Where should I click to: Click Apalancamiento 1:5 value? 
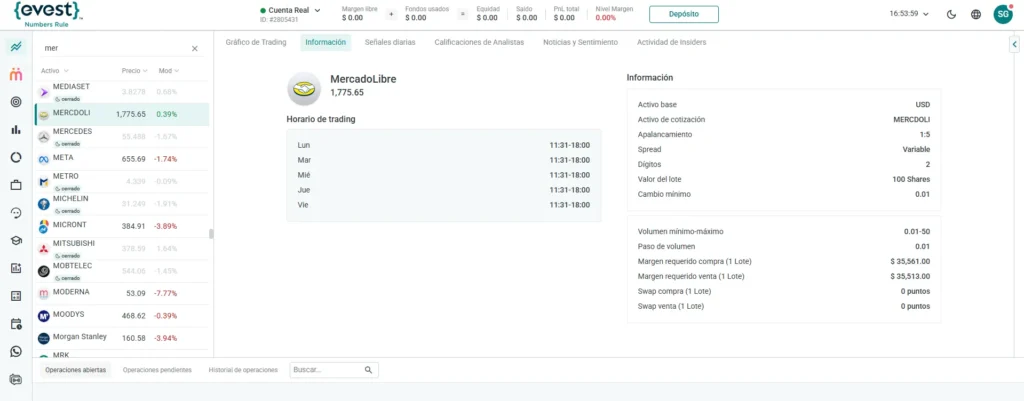click(x=925, y=135)
